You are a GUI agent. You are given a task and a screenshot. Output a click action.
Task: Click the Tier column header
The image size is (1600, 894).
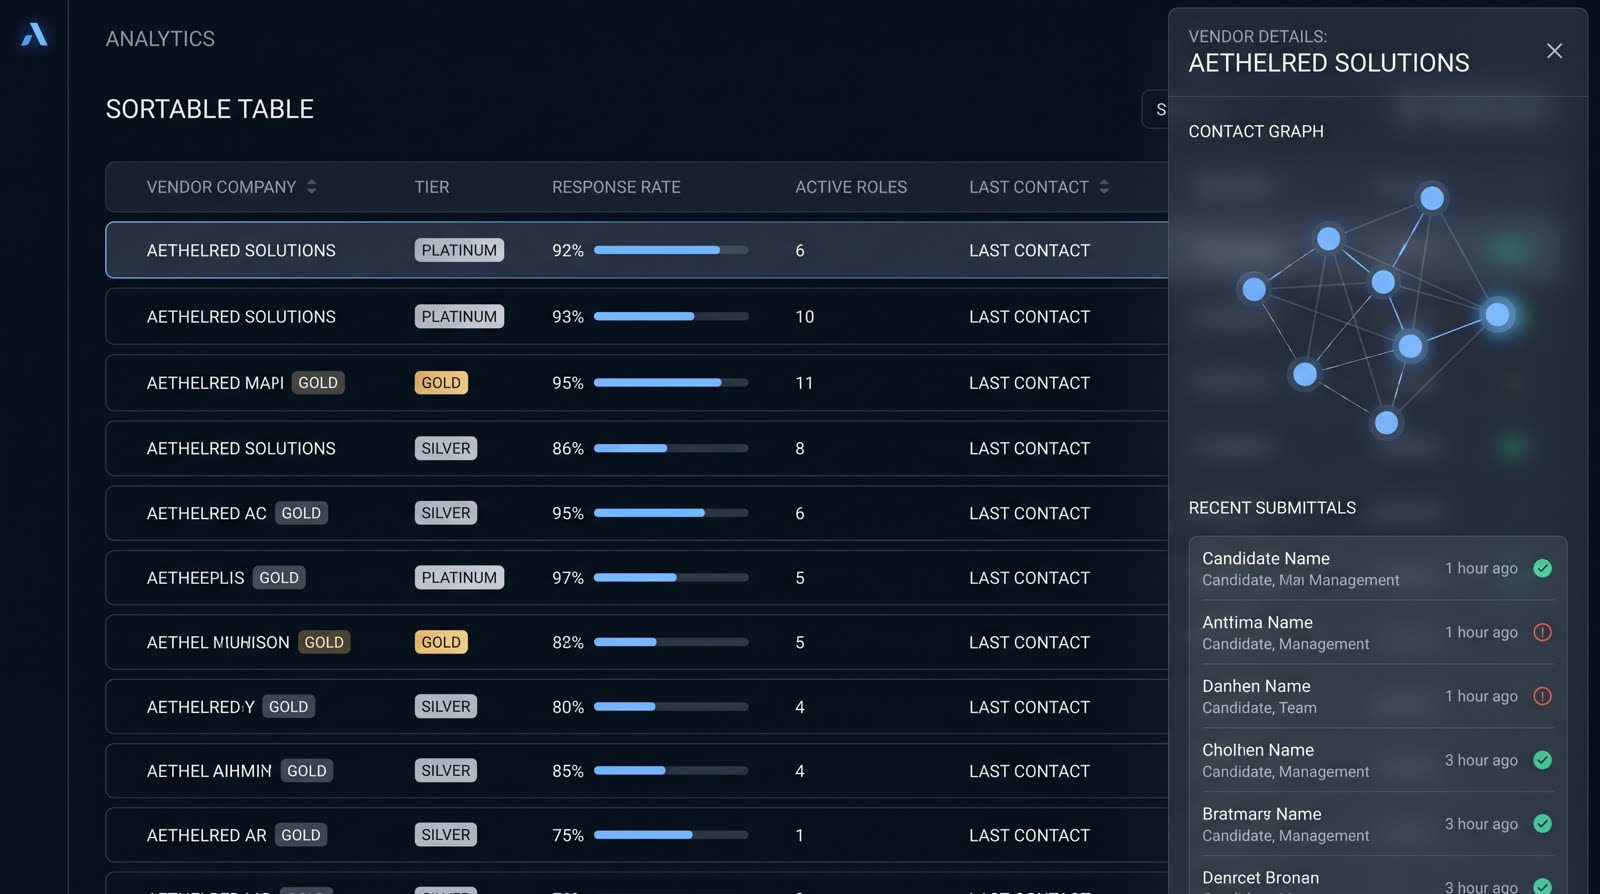432,187
